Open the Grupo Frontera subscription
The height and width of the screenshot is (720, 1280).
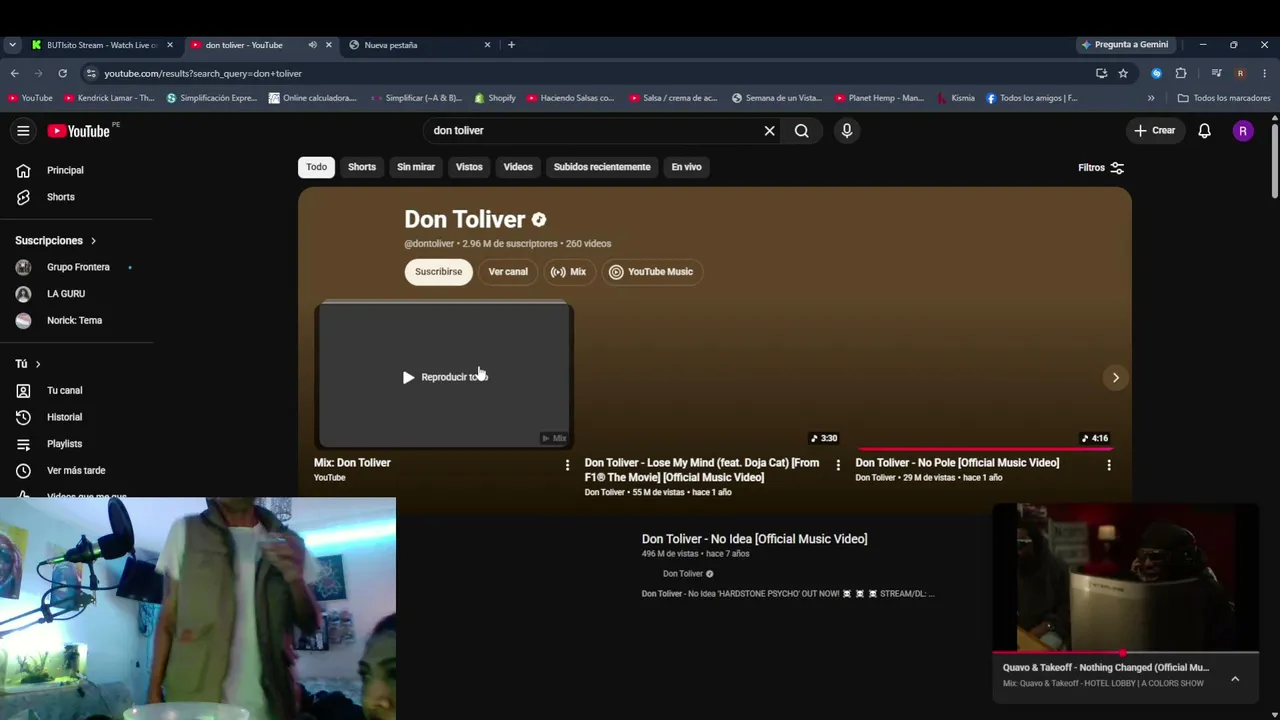coord(76,267)
